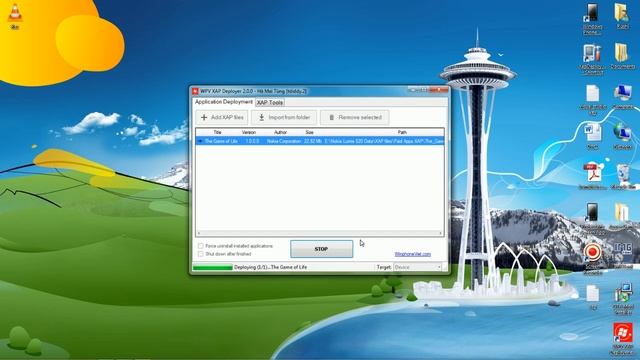This screenshot has width=640, height=360.
Task: Open the Target device dropdown
Action: click(x=417, y=267)
